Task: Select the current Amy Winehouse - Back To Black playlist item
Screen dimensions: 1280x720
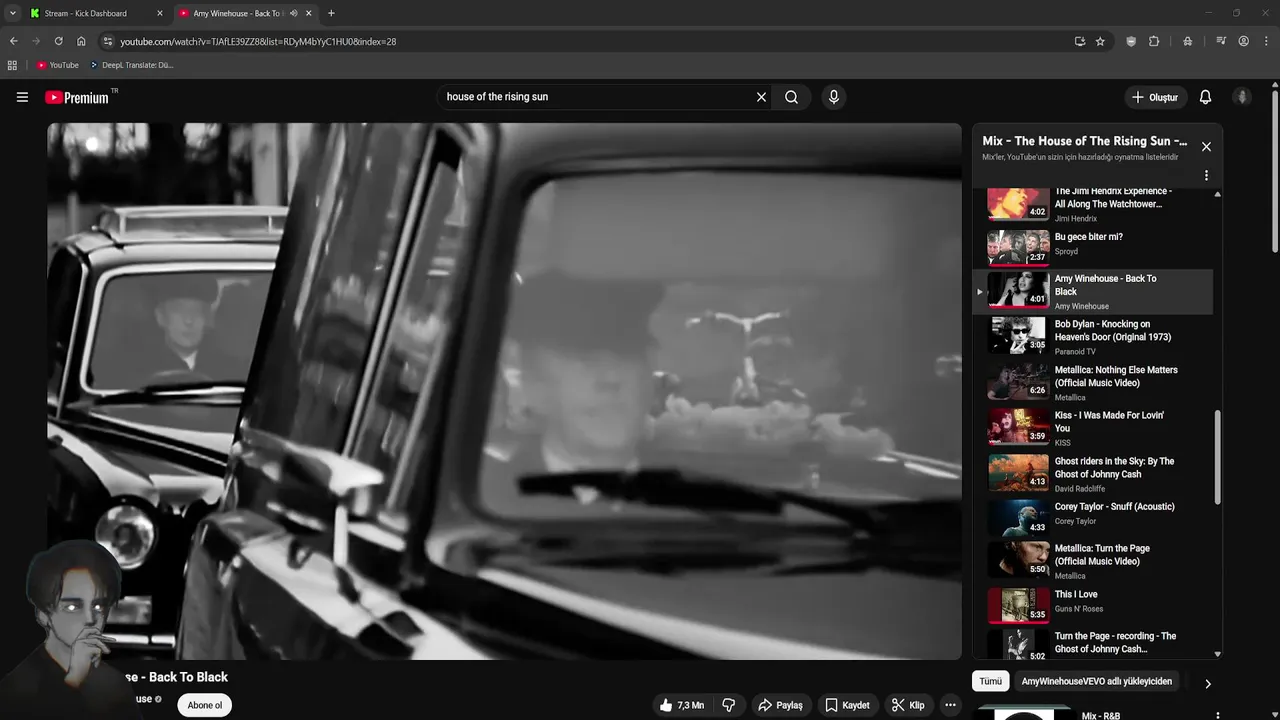Action: [1093, 291]
